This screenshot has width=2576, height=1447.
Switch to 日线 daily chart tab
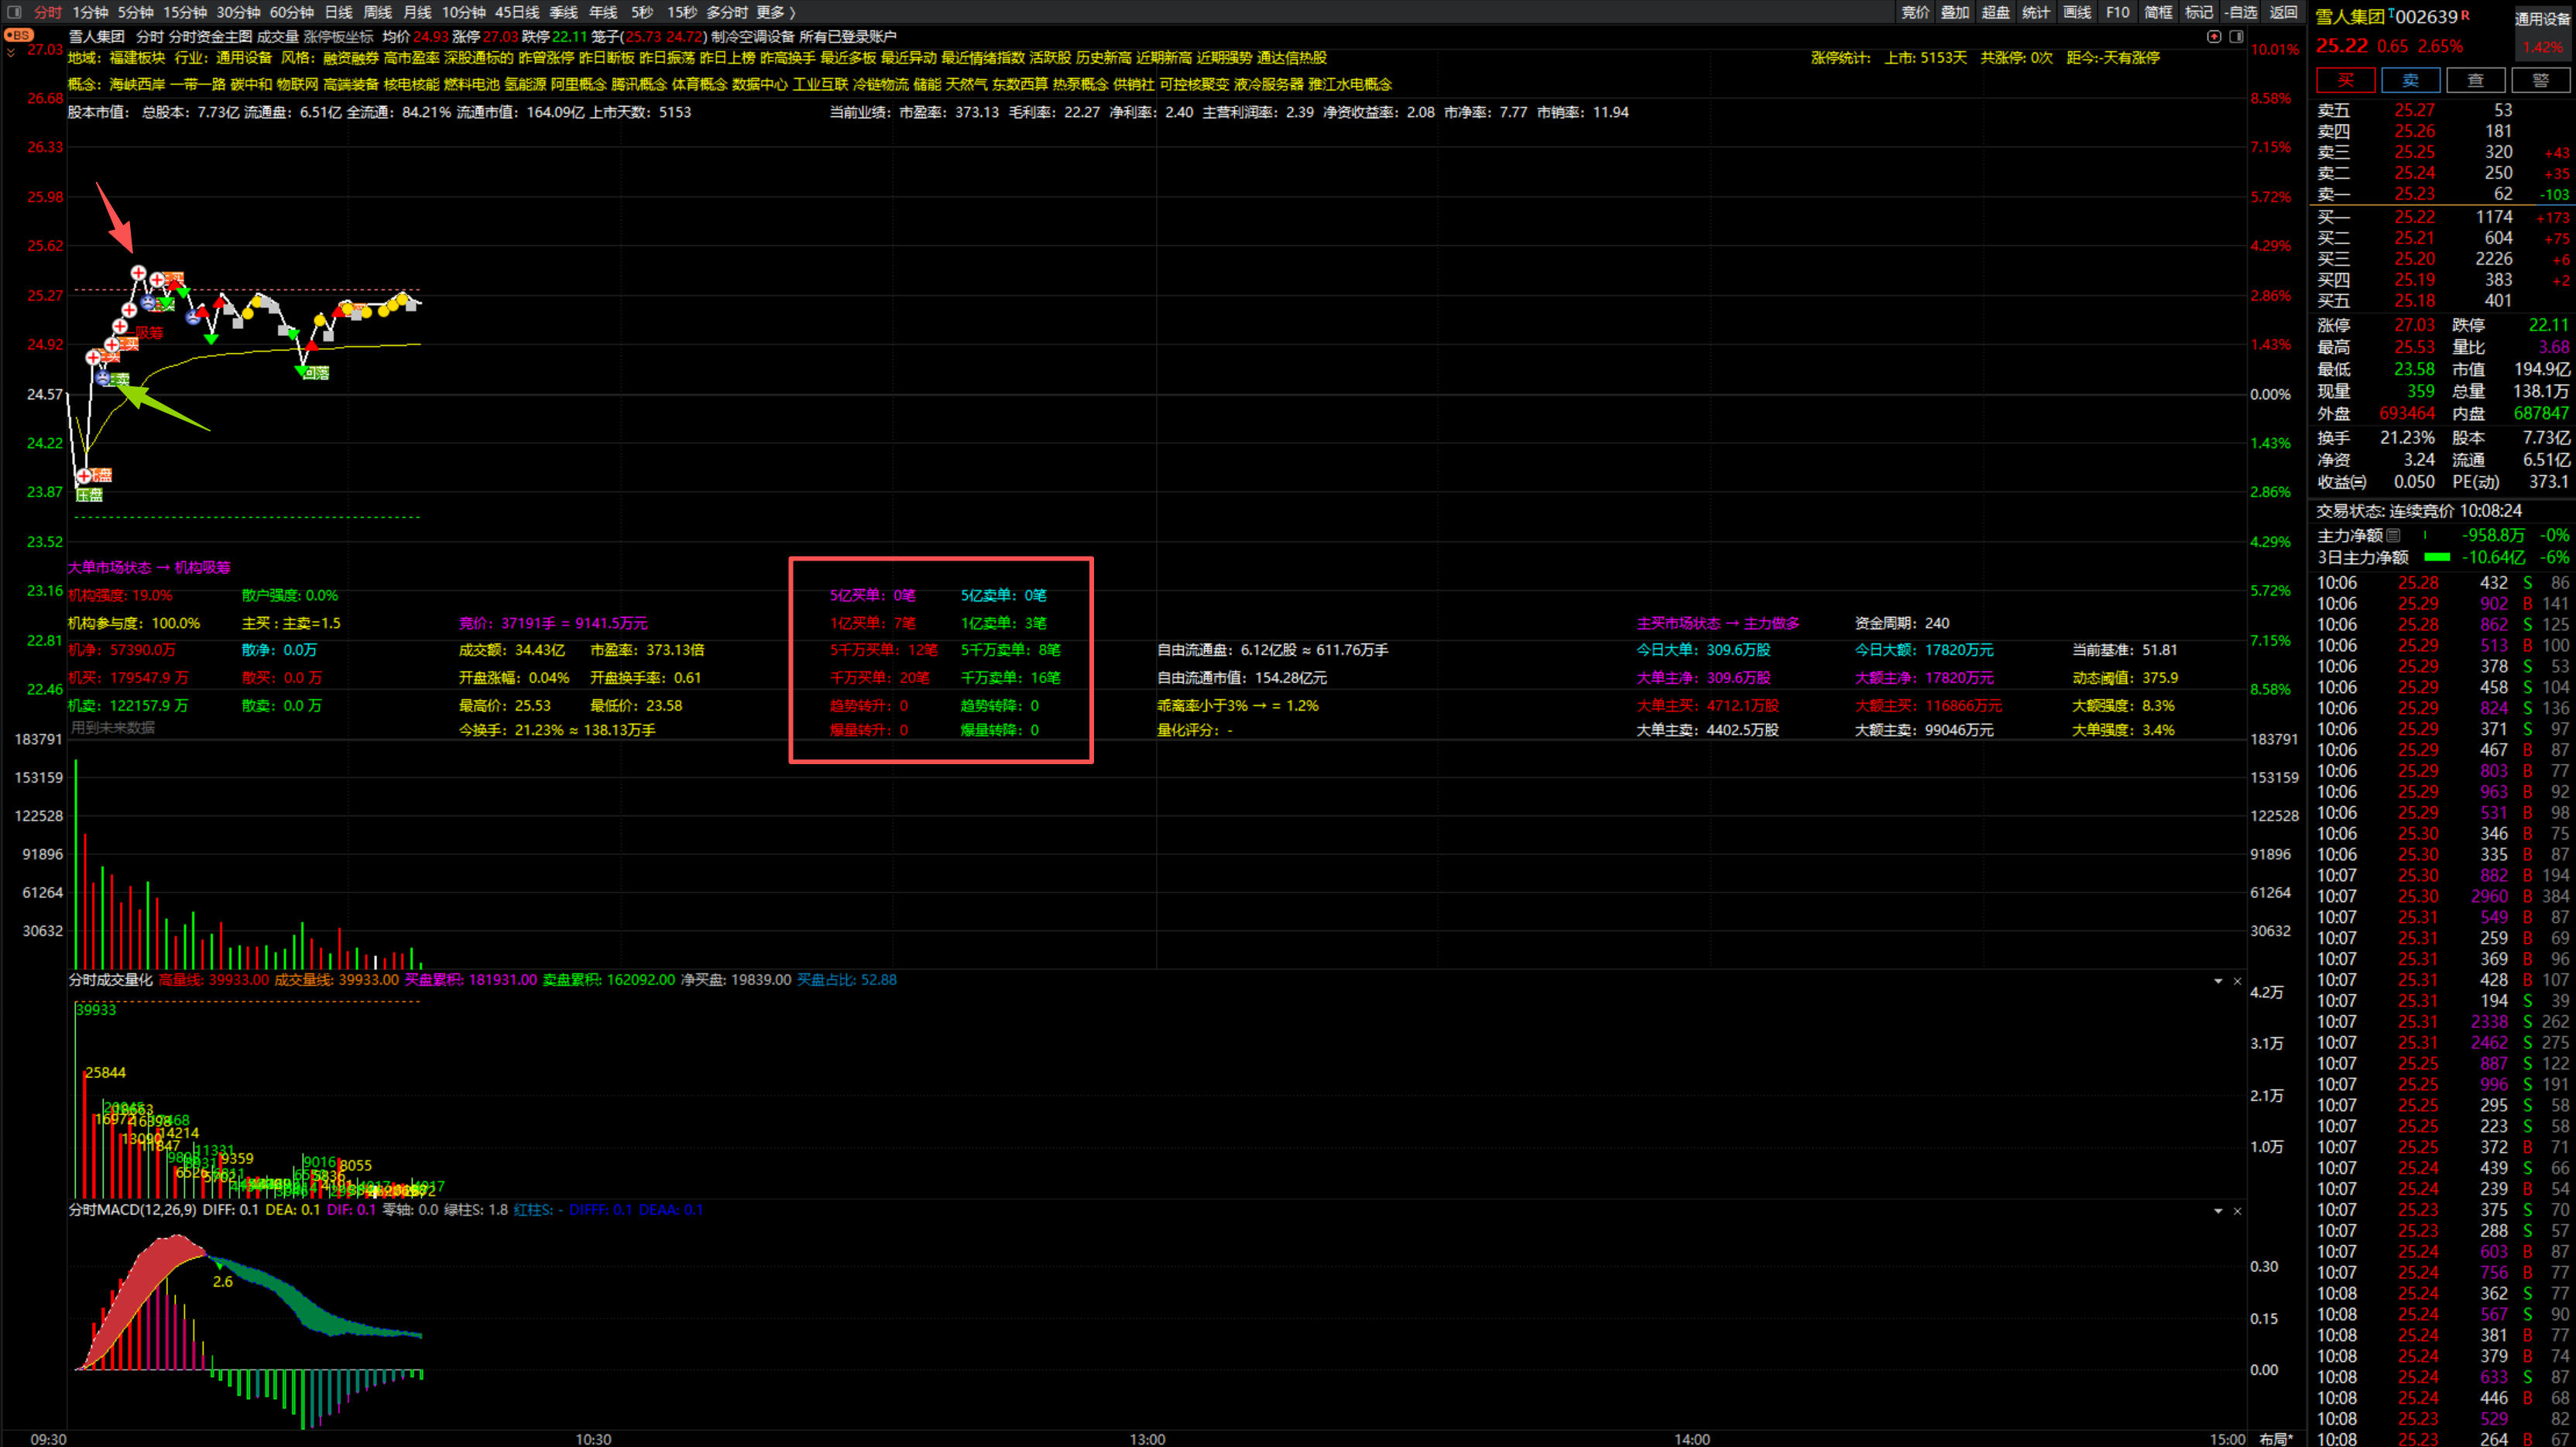[x=338, y=12]
